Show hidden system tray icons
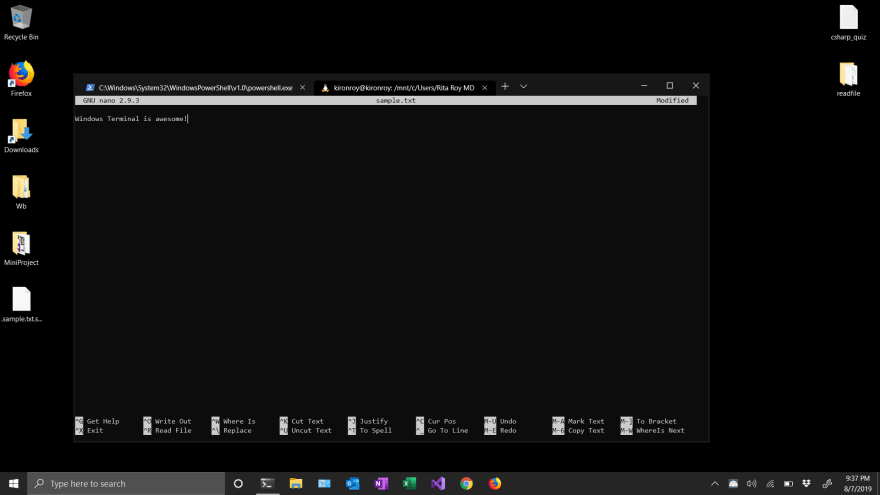This screenshot has width=880, height=495. click(714, 483)
